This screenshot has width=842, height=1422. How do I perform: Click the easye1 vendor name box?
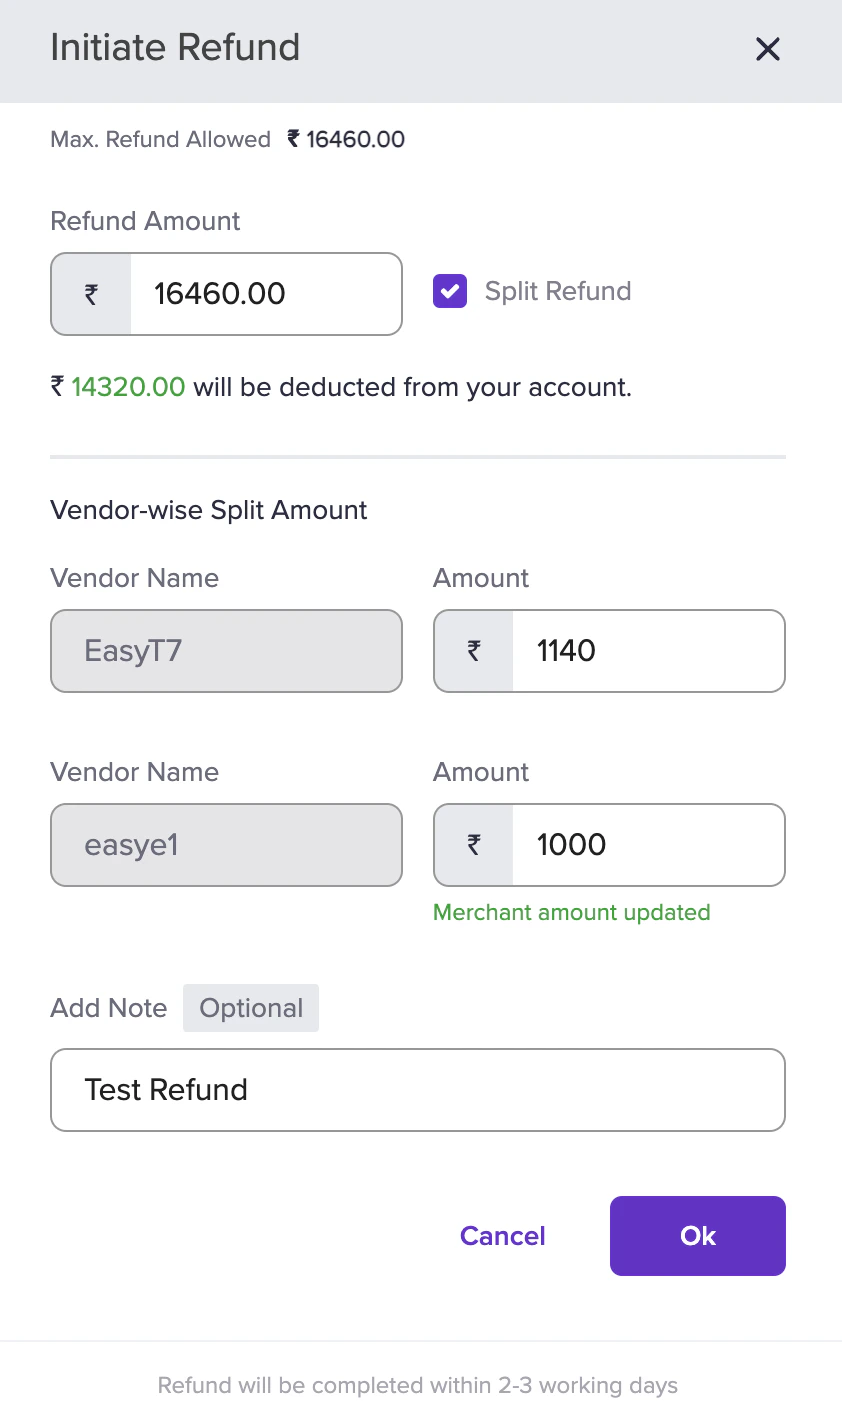(x=226, y=845)
